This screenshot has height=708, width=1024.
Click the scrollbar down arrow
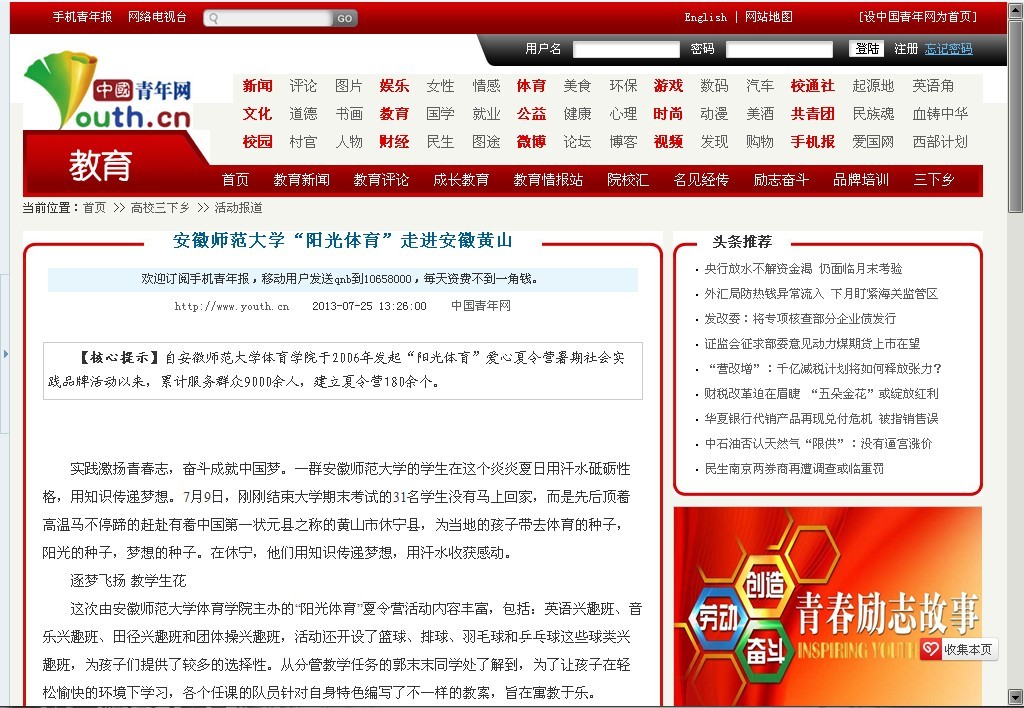1015,697
